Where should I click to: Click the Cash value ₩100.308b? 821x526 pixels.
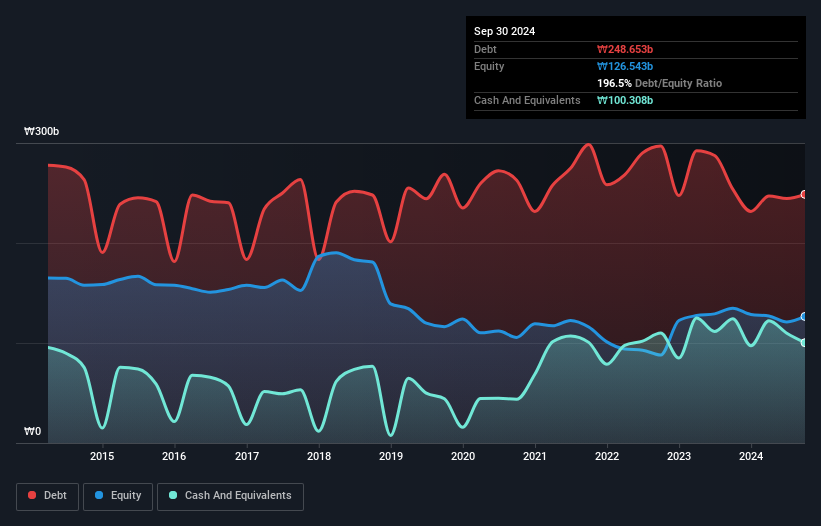tap(625, 100)
